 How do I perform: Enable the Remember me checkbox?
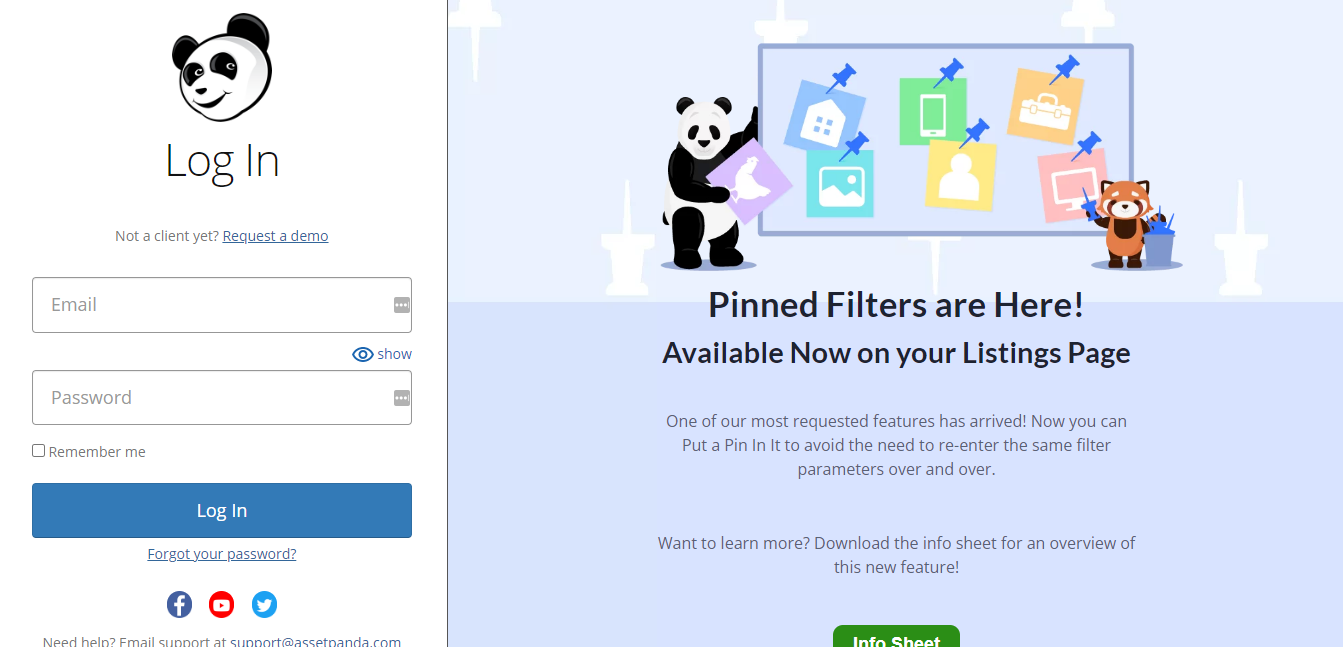tap(38, 451)
